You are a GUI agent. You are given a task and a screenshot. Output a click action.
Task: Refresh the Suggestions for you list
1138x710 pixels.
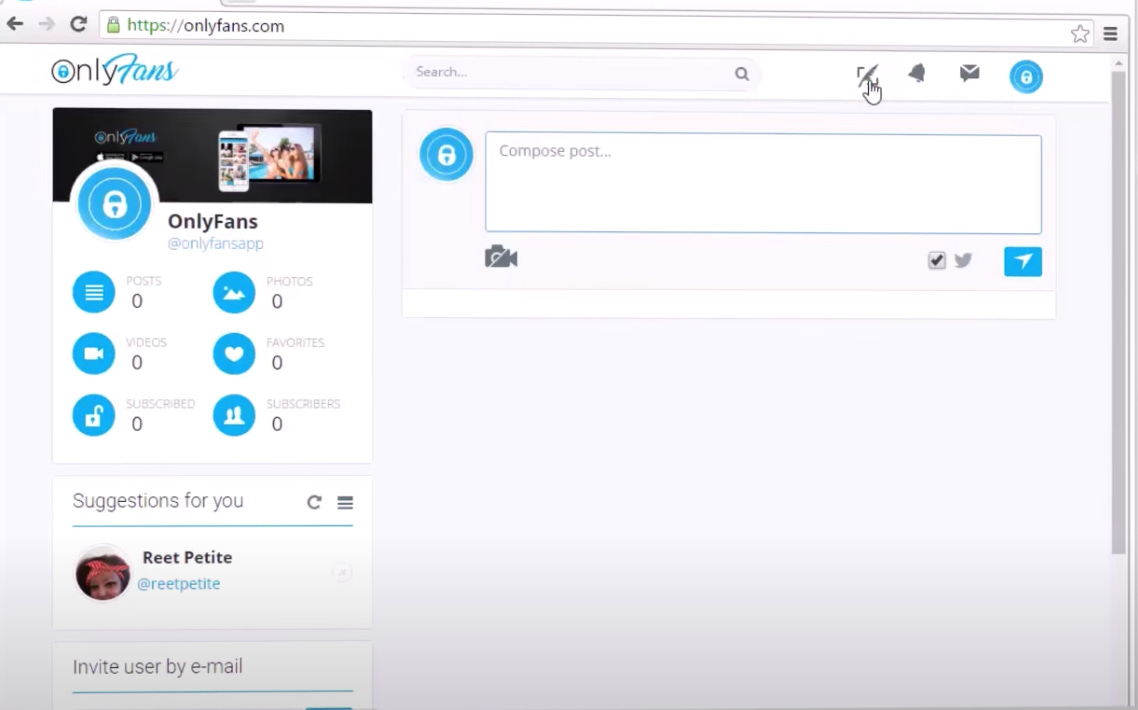coord(314,502)
